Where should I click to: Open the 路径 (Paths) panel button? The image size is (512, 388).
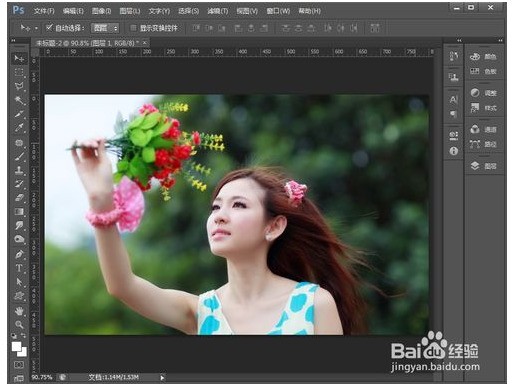click(x=484, y=144)
